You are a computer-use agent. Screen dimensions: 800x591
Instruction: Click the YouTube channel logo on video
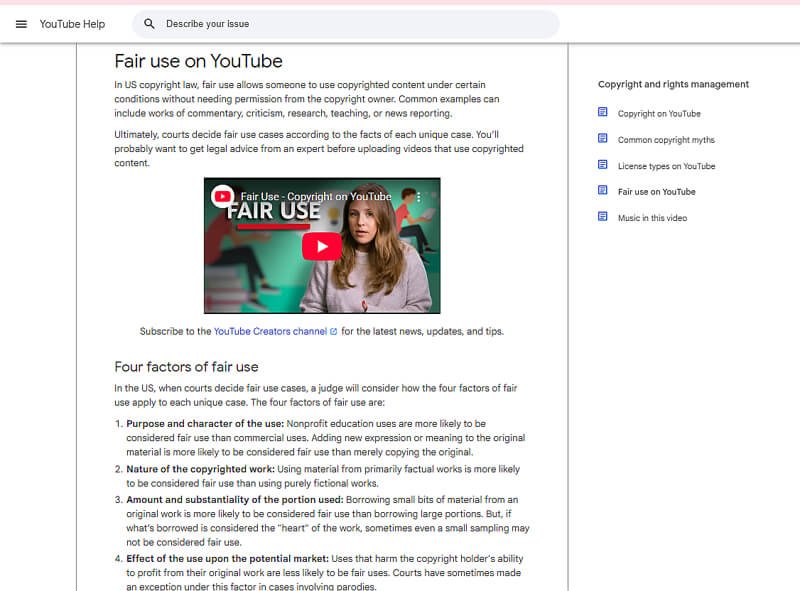pos(222,196)
